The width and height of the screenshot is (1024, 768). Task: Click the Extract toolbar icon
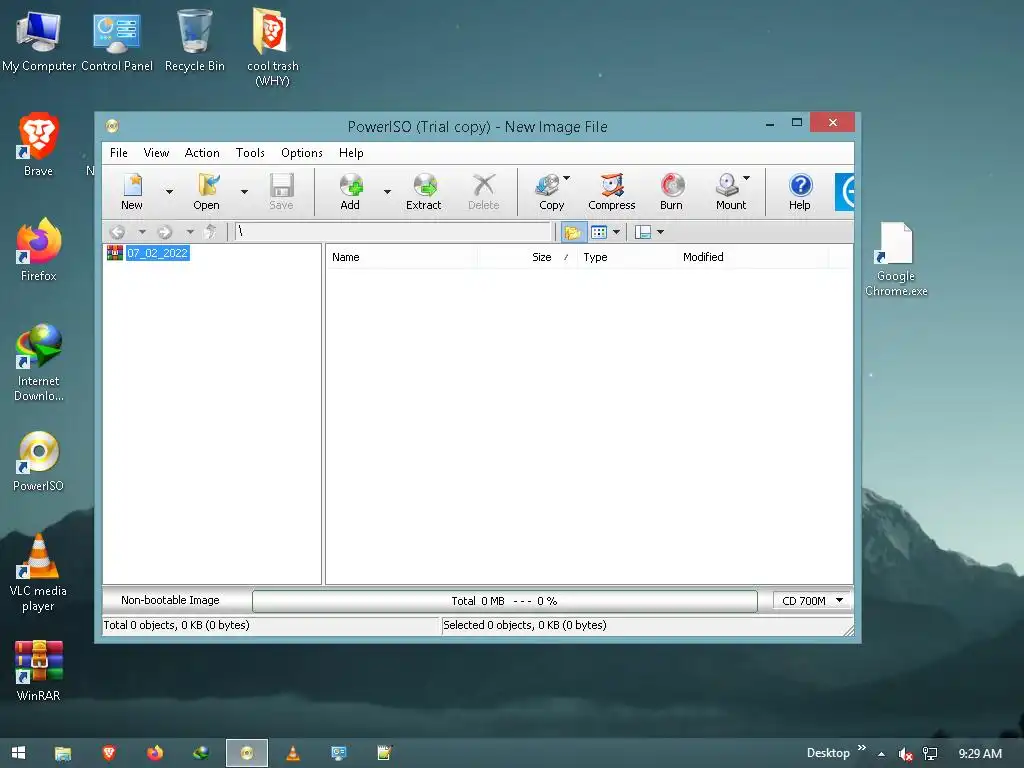click(x=424, y=191)
